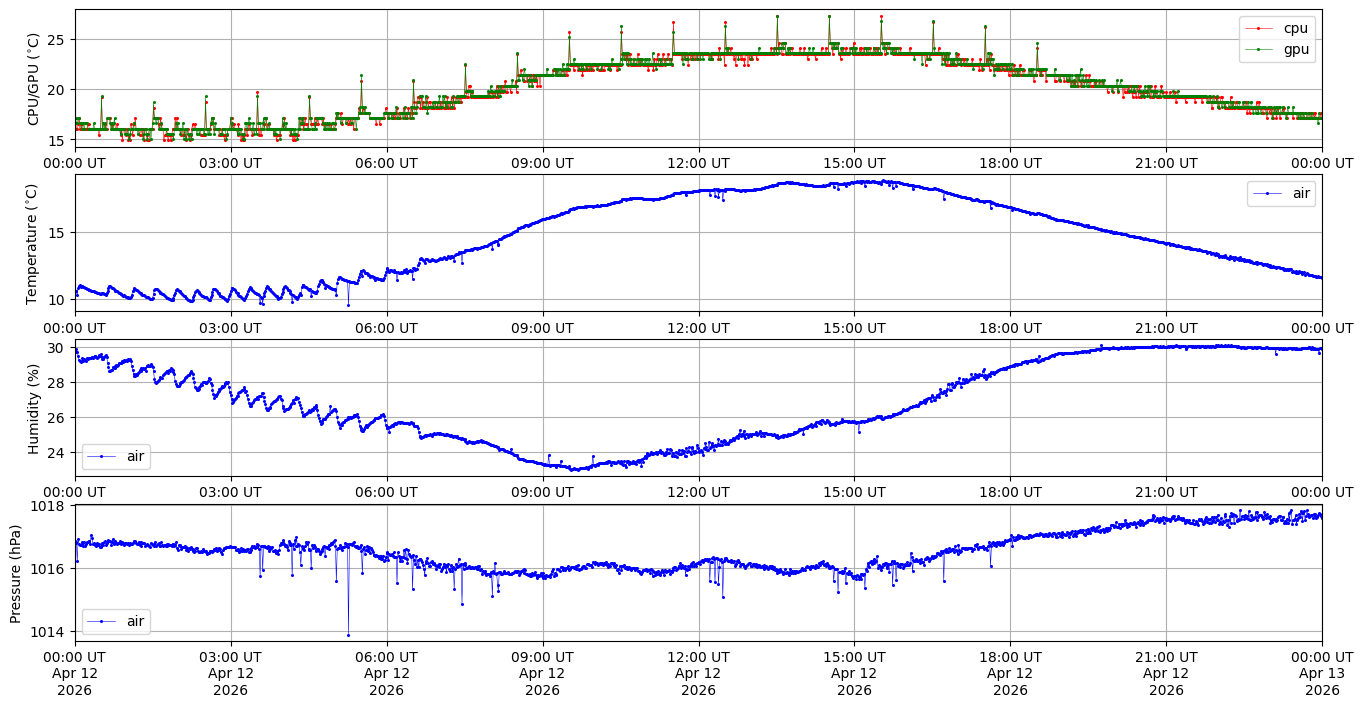Viewport: 1363px width, 707px height.
Task: Click the 25 tick on the CPU/GPU axis
Action: pos(57,40)
